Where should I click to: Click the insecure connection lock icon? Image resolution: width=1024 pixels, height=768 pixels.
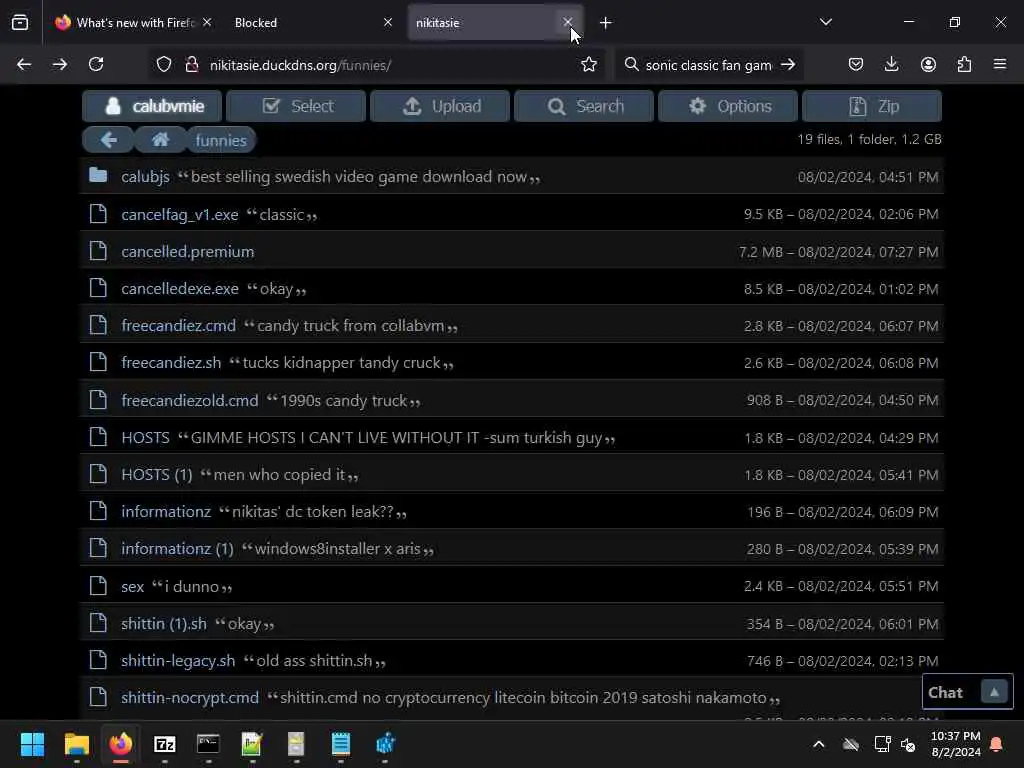coord(191,64)
